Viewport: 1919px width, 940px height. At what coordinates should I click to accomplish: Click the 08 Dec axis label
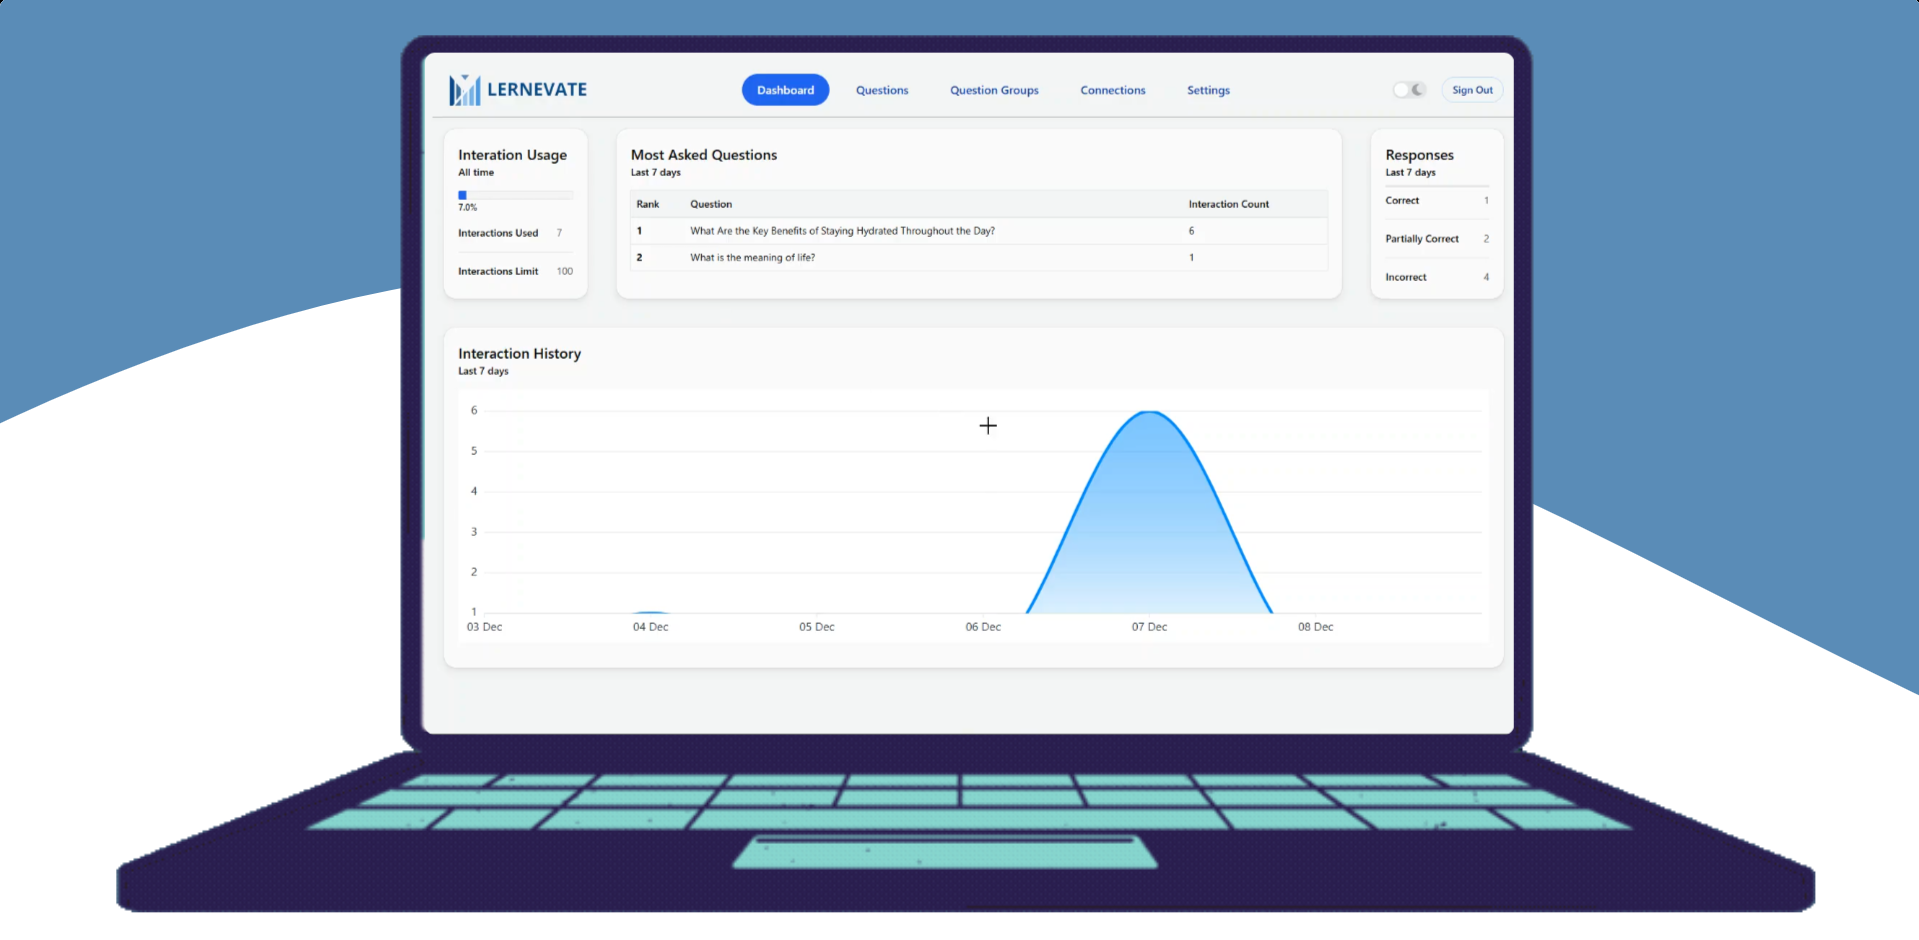(1316, 627)
